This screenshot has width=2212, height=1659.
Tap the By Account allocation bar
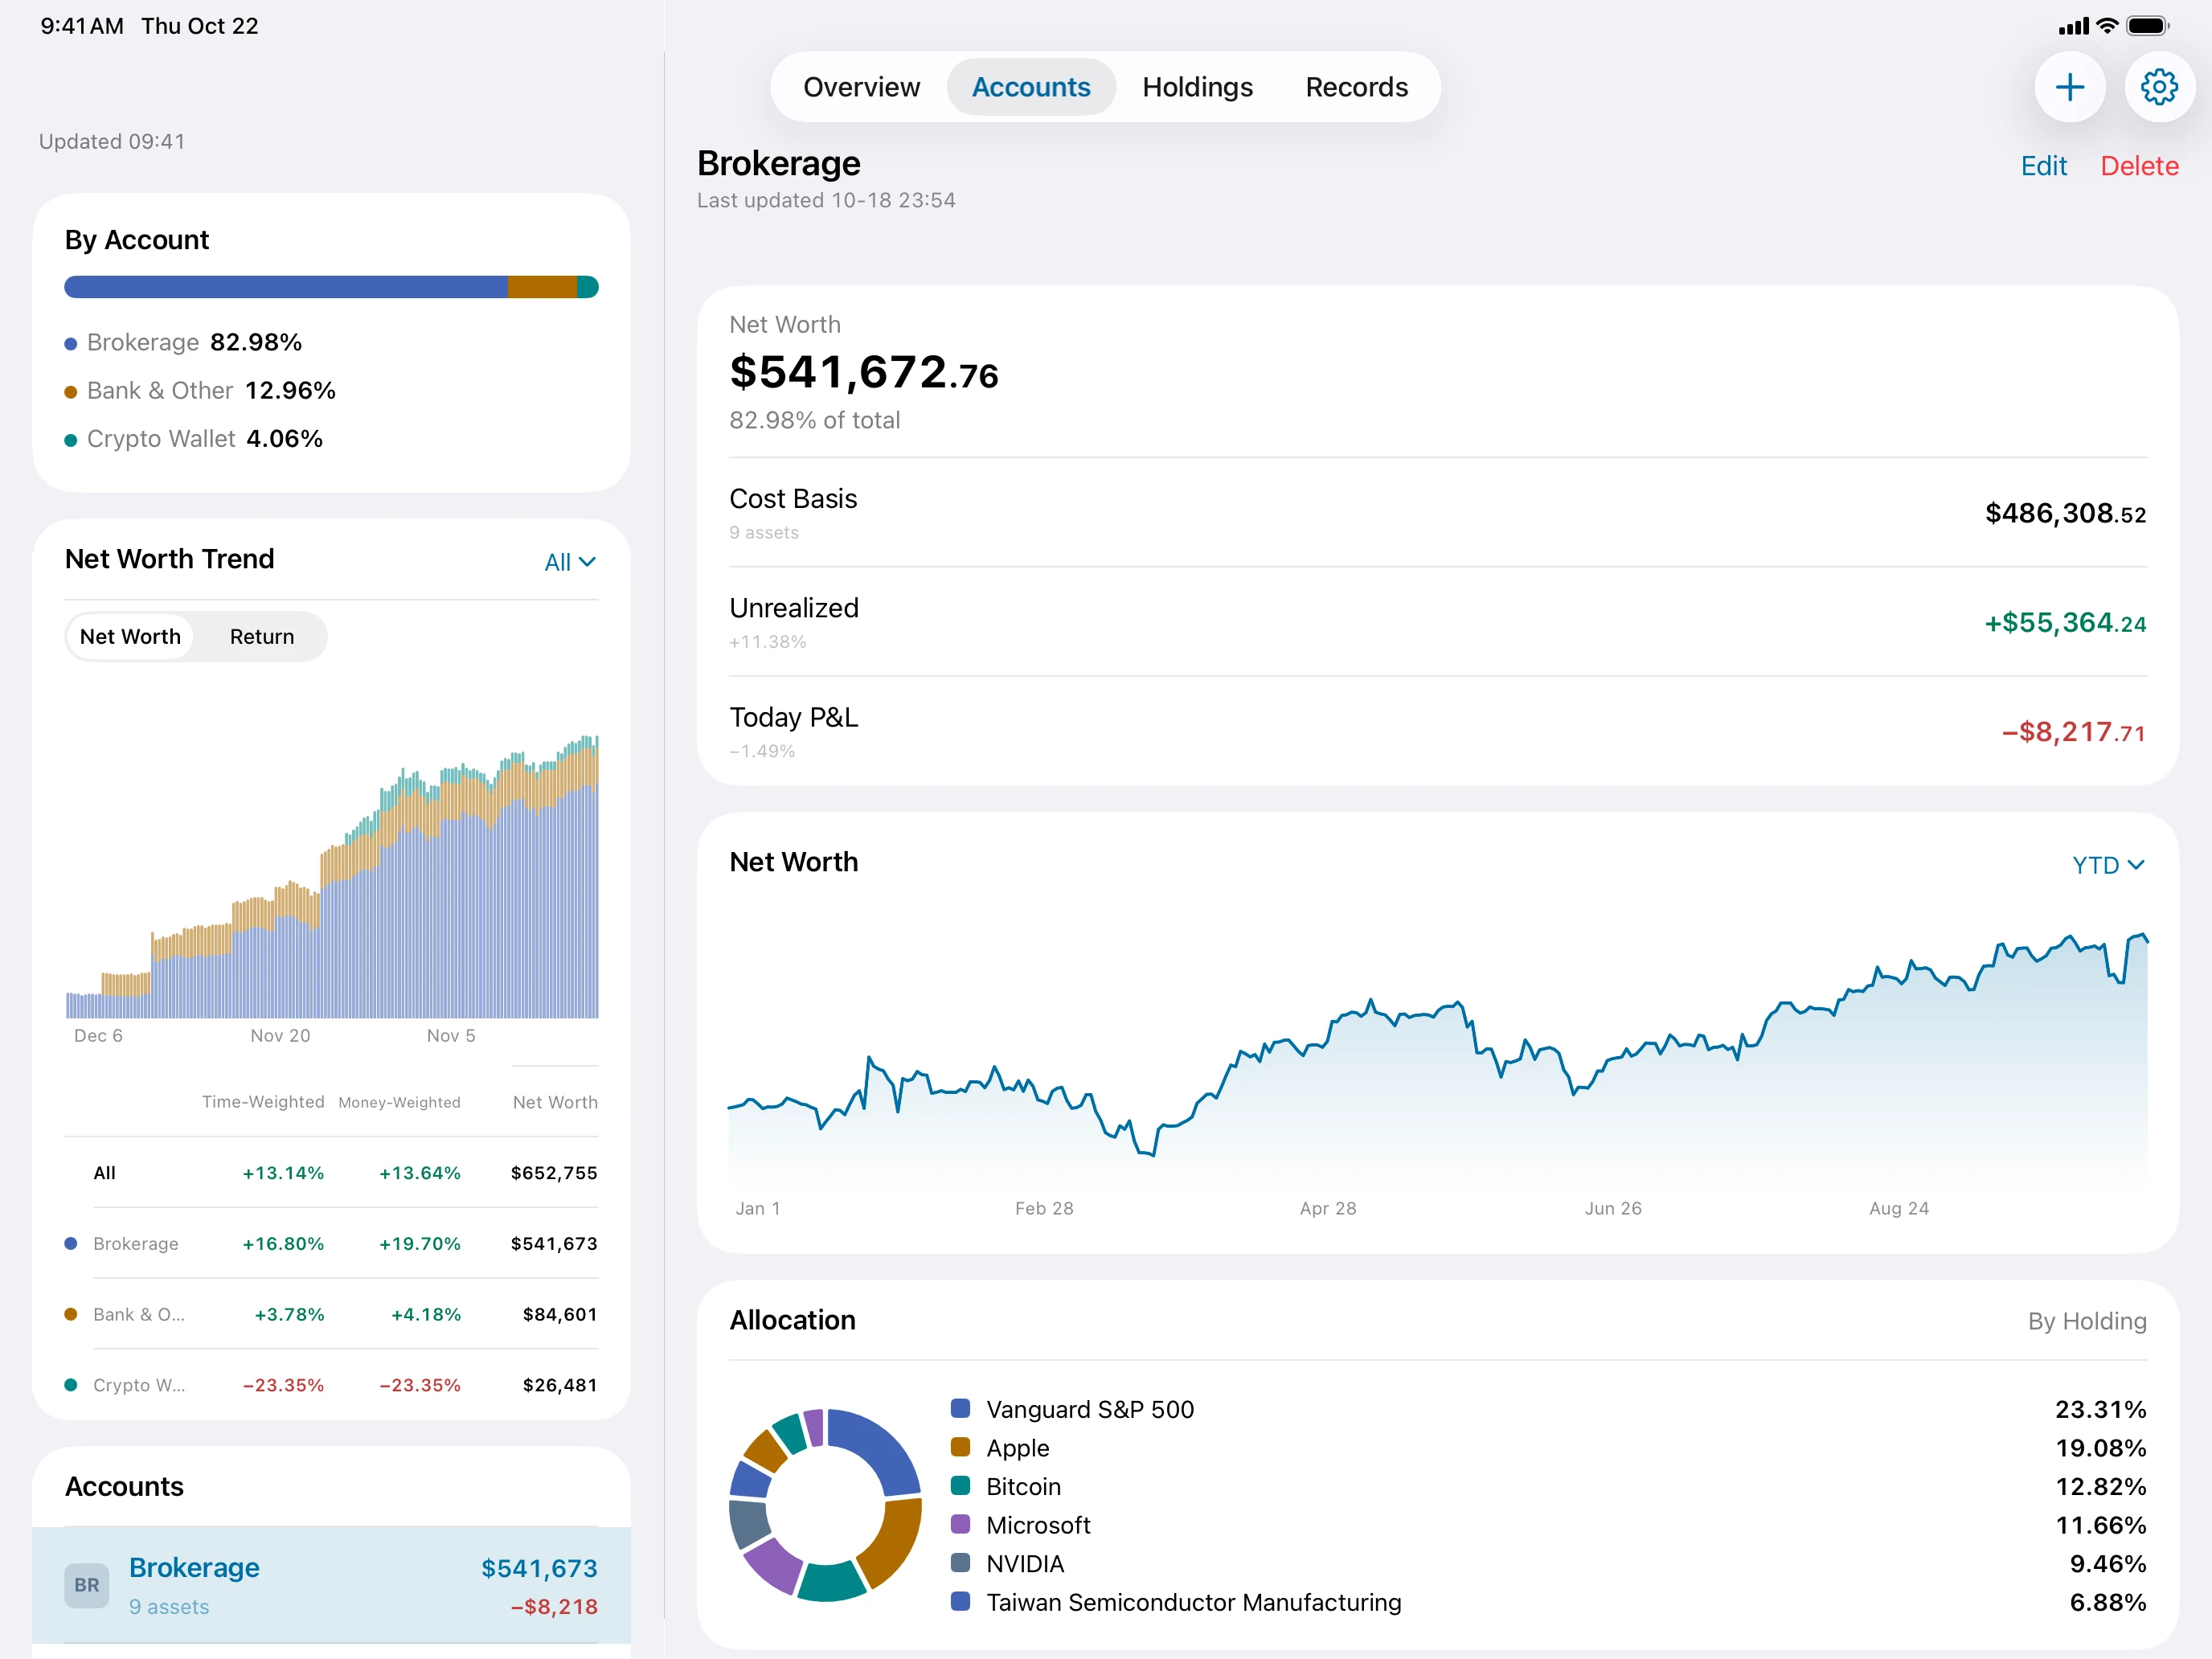331,287
